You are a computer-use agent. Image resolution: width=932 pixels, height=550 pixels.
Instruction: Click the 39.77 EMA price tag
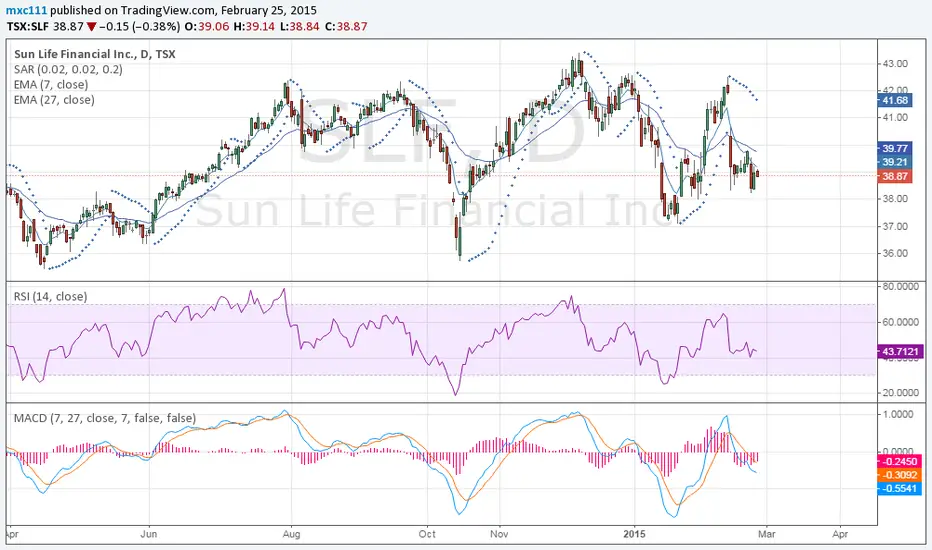pyautogui.click(x=895, y=148)
